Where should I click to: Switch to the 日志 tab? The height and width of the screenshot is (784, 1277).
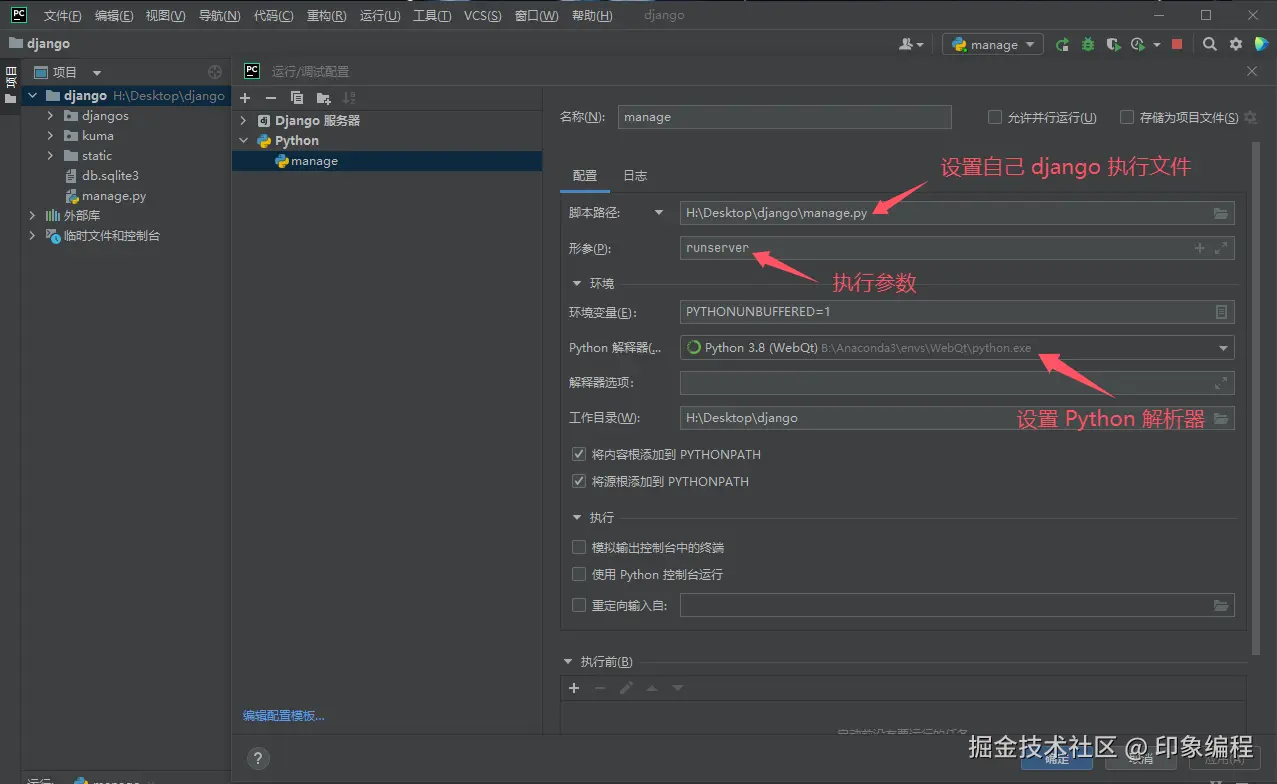click(x=635, y=176)
